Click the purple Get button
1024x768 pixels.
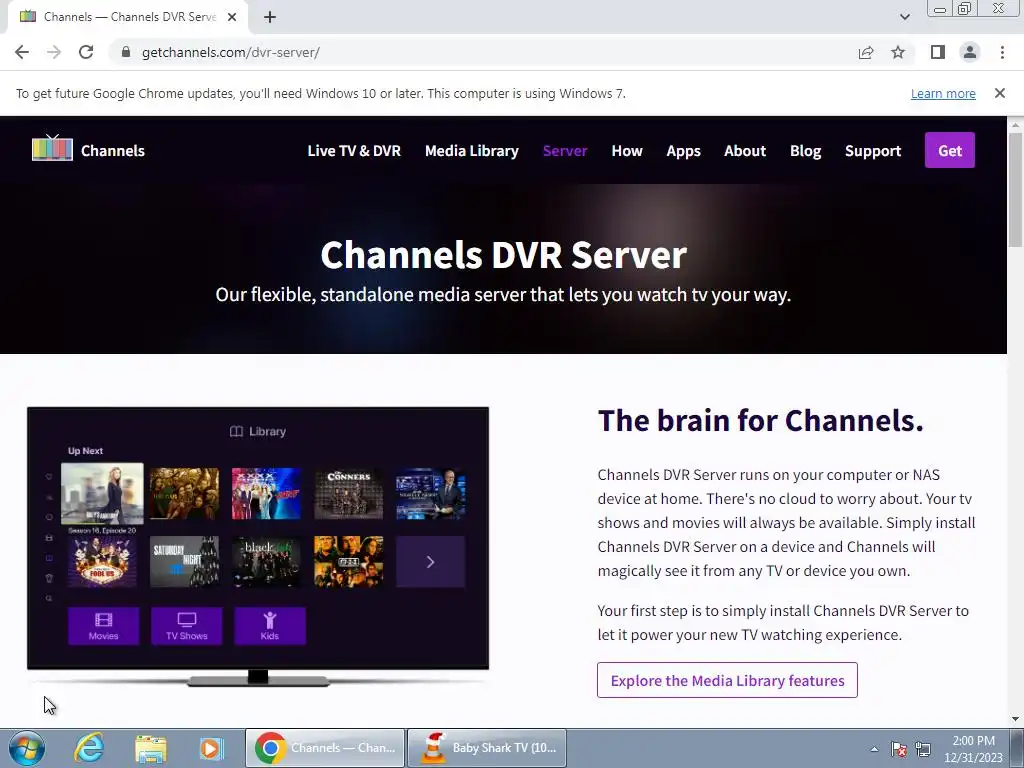tap(950, 150)
